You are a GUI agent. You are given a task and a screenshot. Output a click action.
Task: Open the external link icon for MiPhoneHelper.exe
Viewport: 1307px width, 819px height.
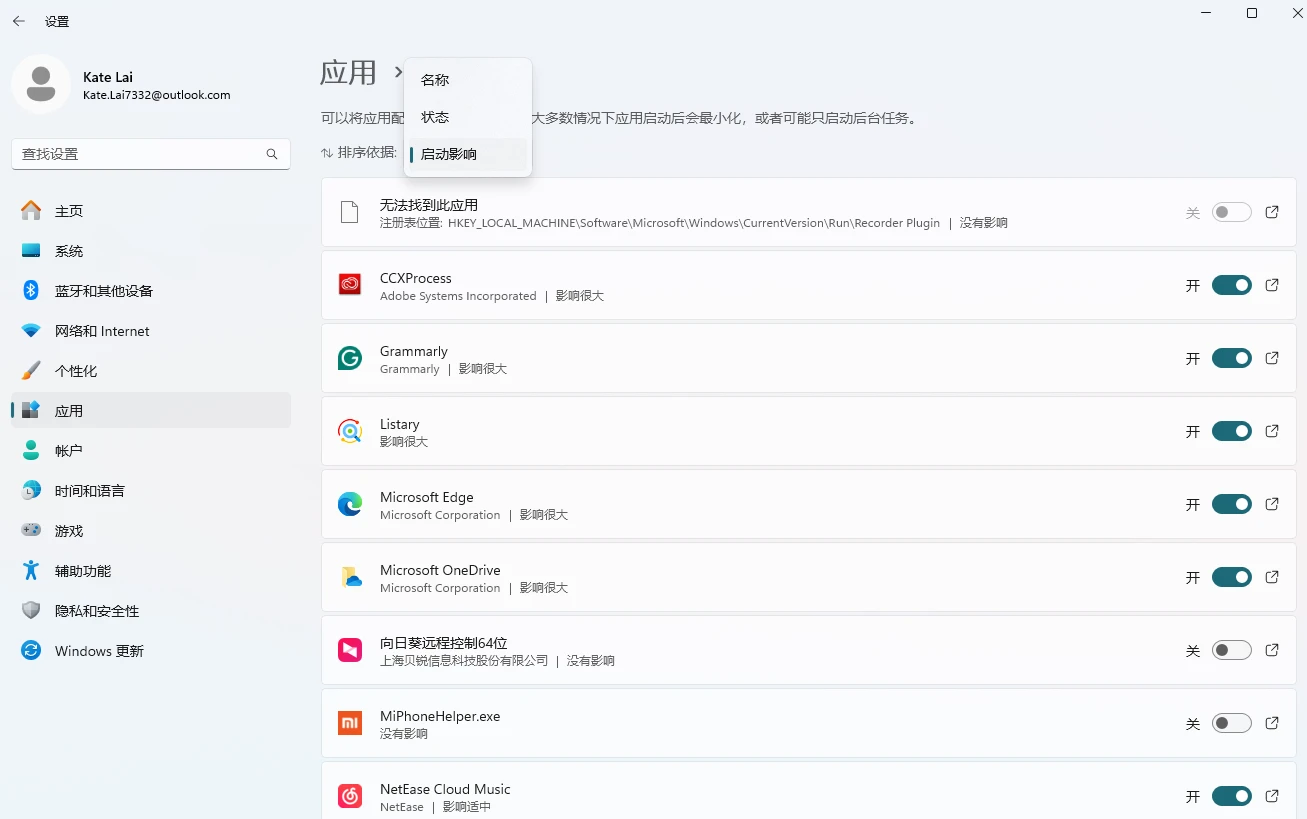[x=1272, y=723]
